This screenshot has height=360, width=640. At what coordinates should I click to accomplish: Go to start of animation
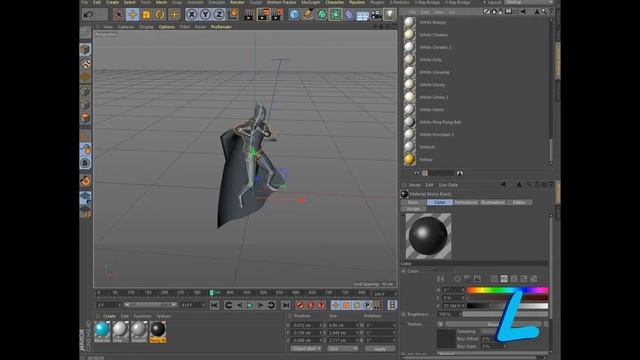(215, 305)
